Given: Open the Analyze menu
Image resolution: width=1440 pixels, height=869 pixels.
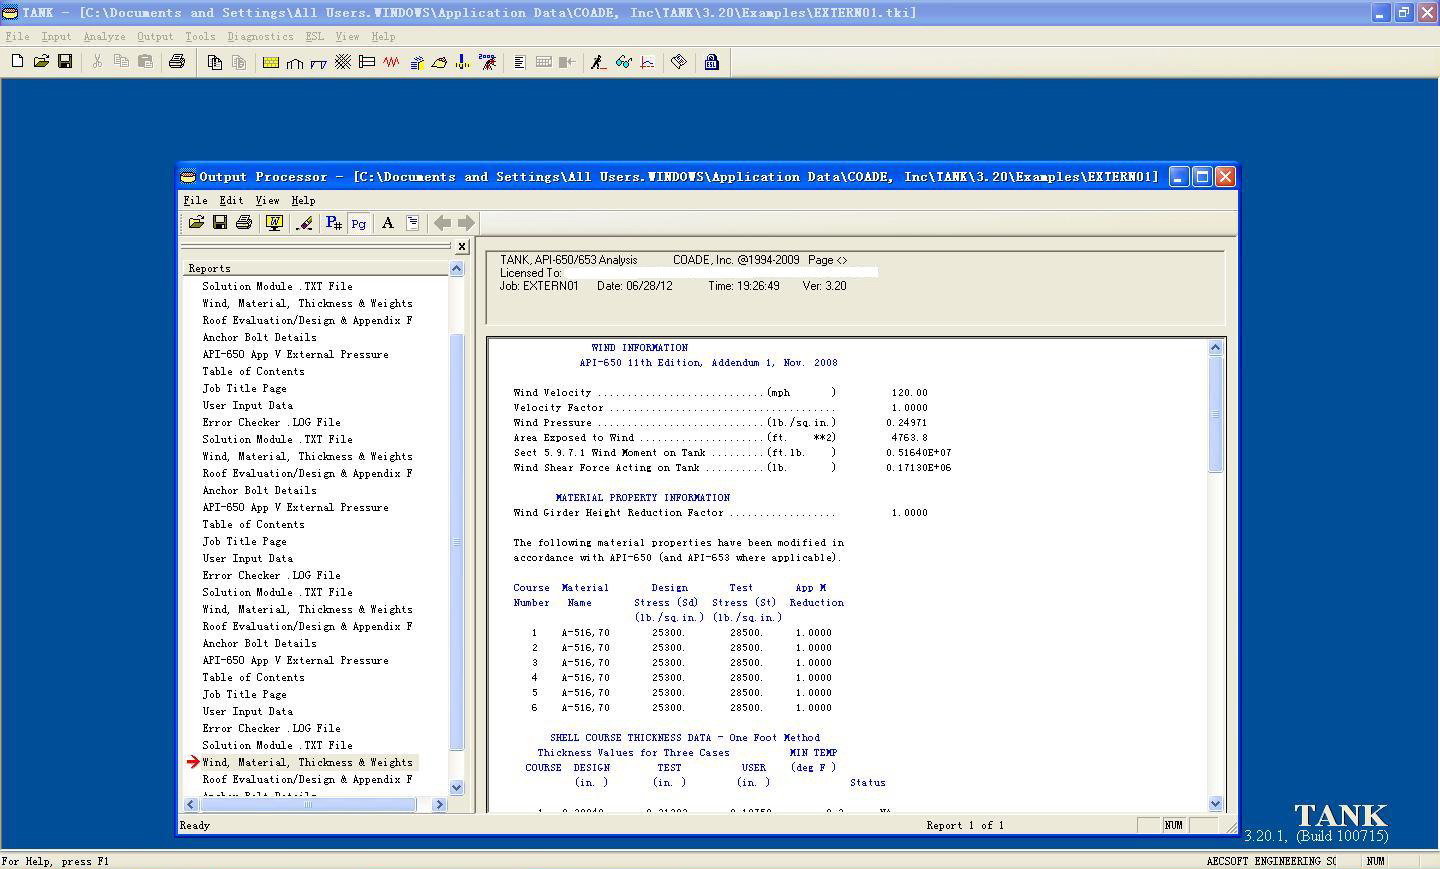Looking at the screenshot, I should pyautogui.click(x=104, y=36).
